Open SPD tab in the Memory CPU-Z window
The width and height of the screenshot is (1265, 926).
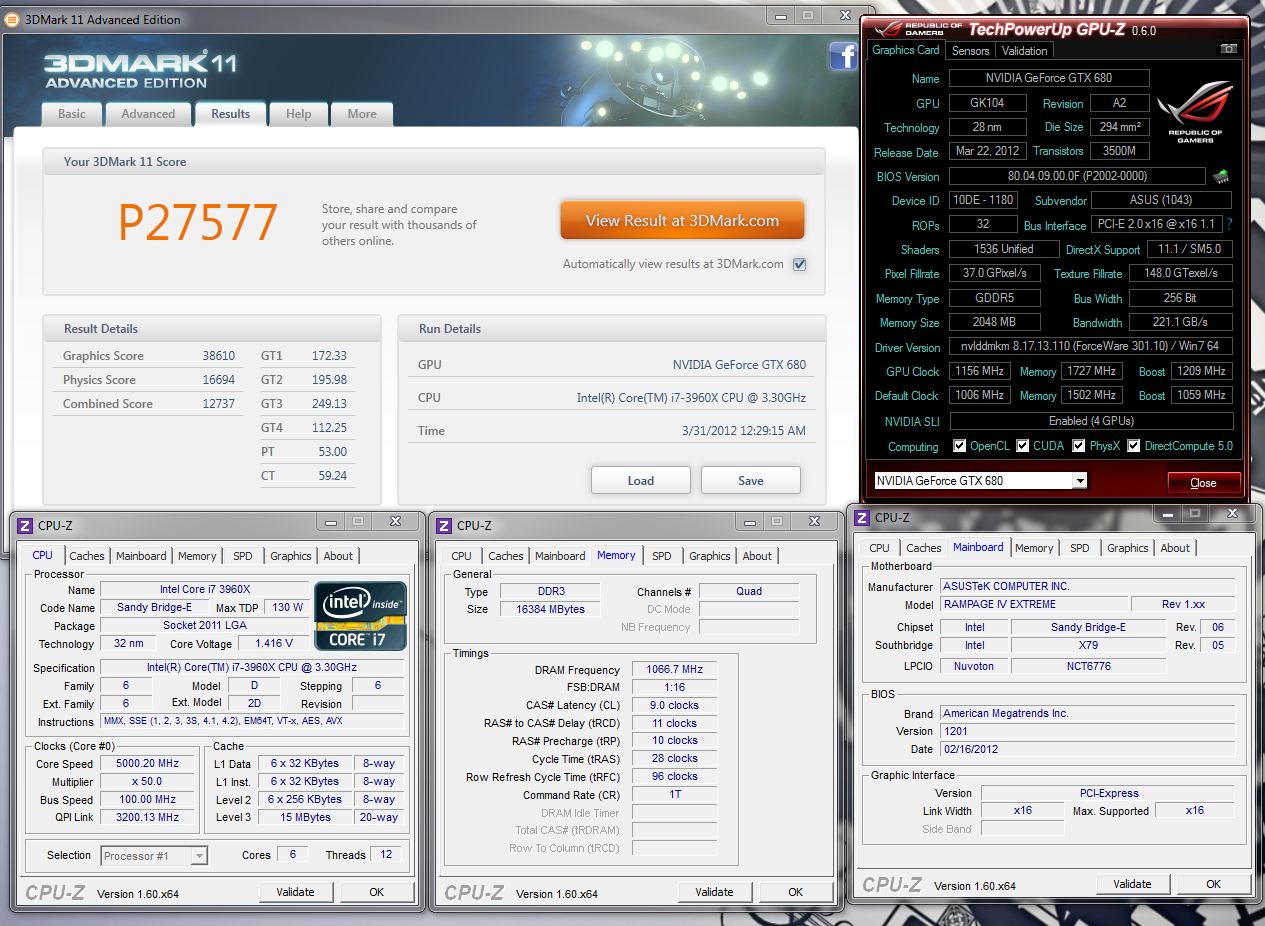coord(662,556)
